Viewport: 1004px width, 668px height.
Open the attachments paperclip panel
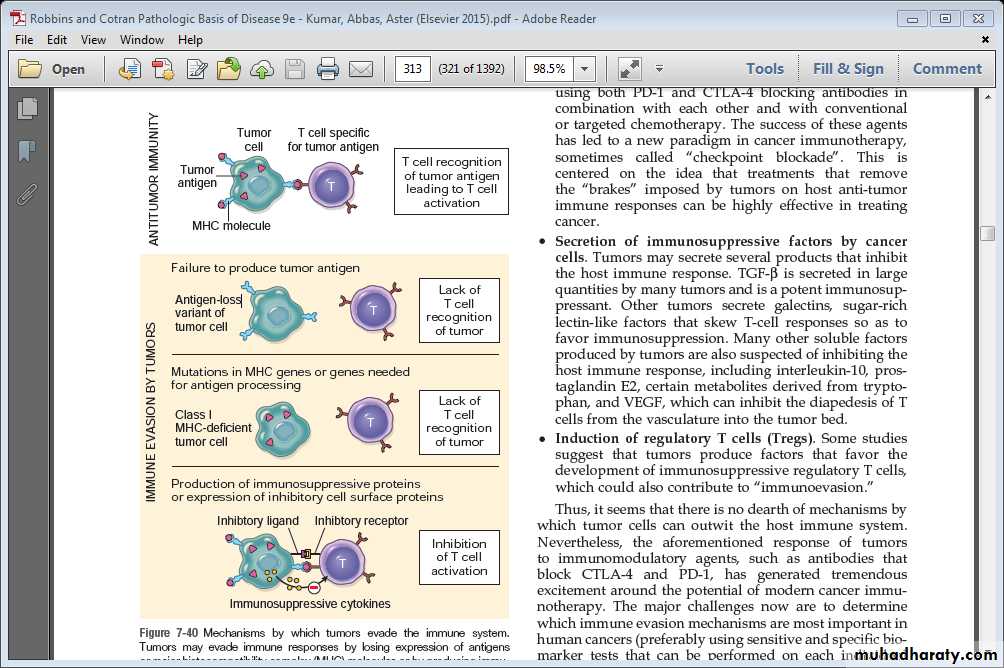pyautogui.click(x=27, y=193)
